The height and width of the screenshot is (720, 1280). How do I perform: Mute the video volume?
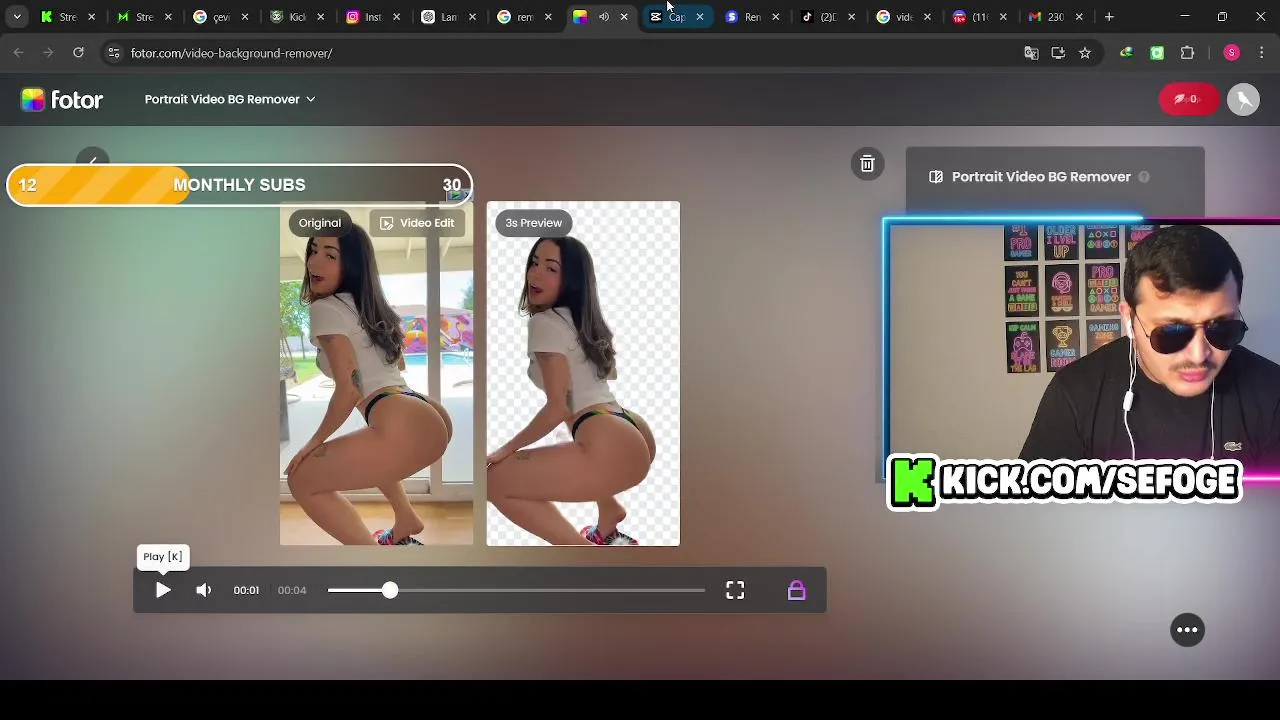coord(204,590)
